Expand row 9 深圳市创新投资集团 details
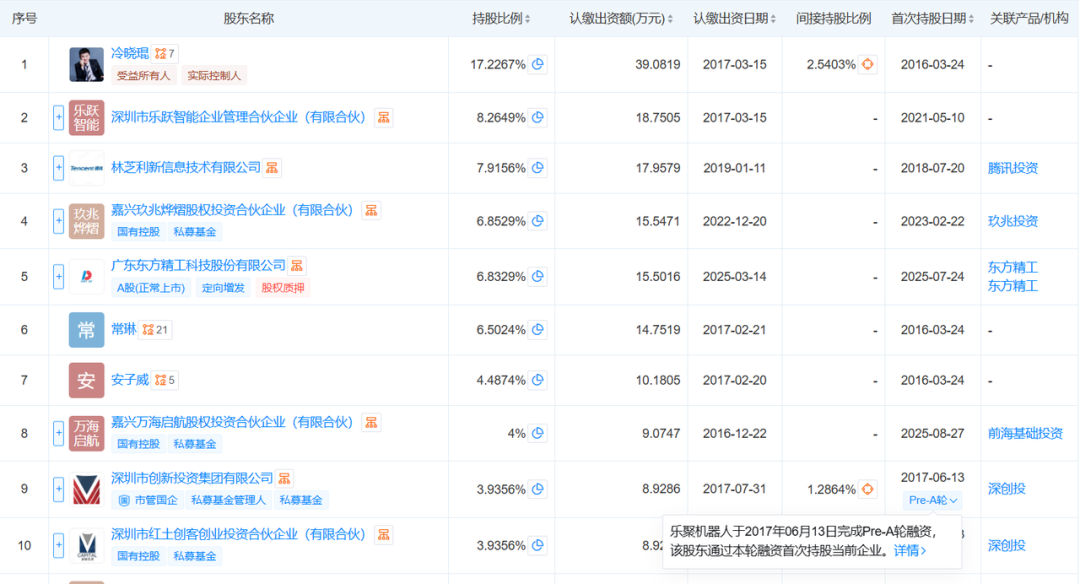The image size is (1080, 584). click(58, 489)
